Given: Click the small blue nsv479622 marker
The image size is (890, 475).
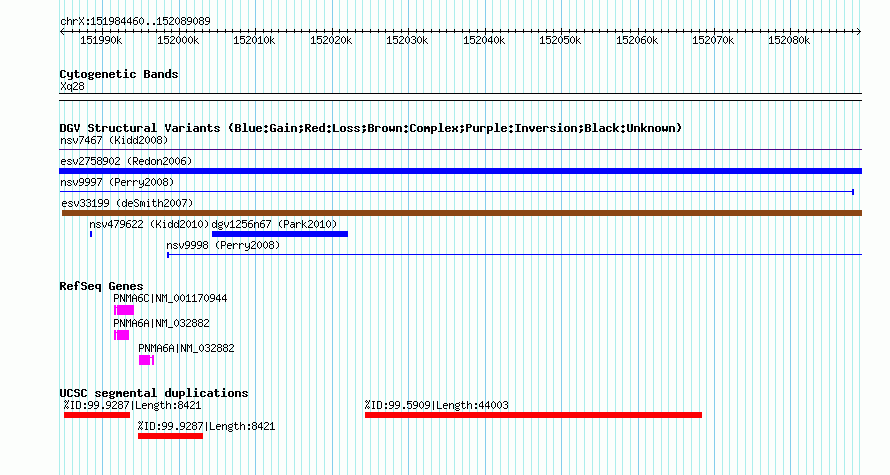Looking at the screenshot, I should click(91, 234).
